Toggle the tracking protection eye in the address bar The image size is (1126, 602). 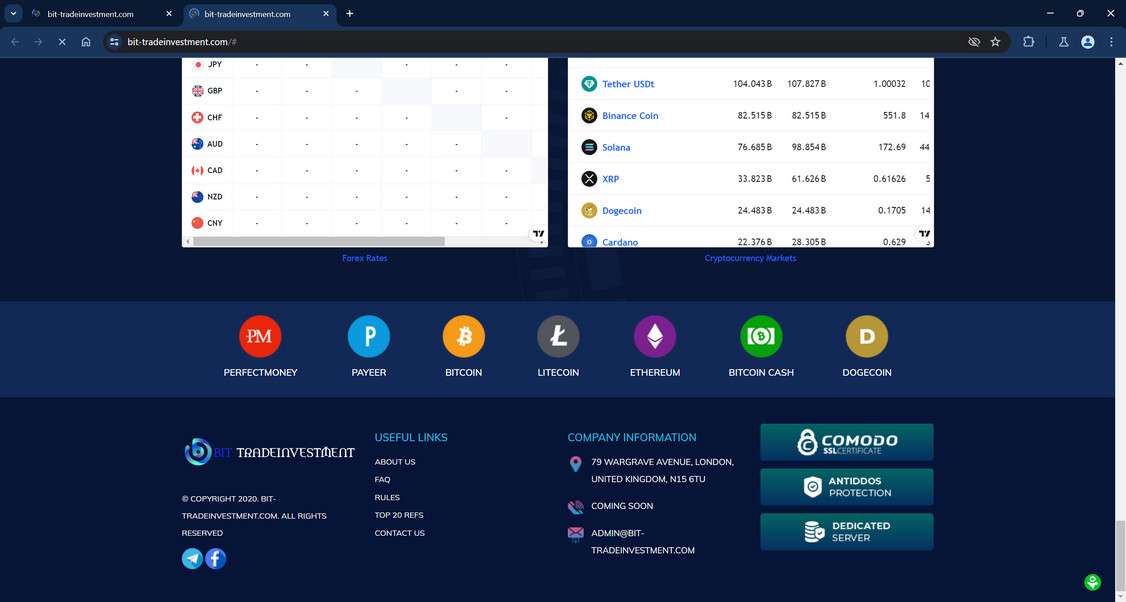[973, 42]
